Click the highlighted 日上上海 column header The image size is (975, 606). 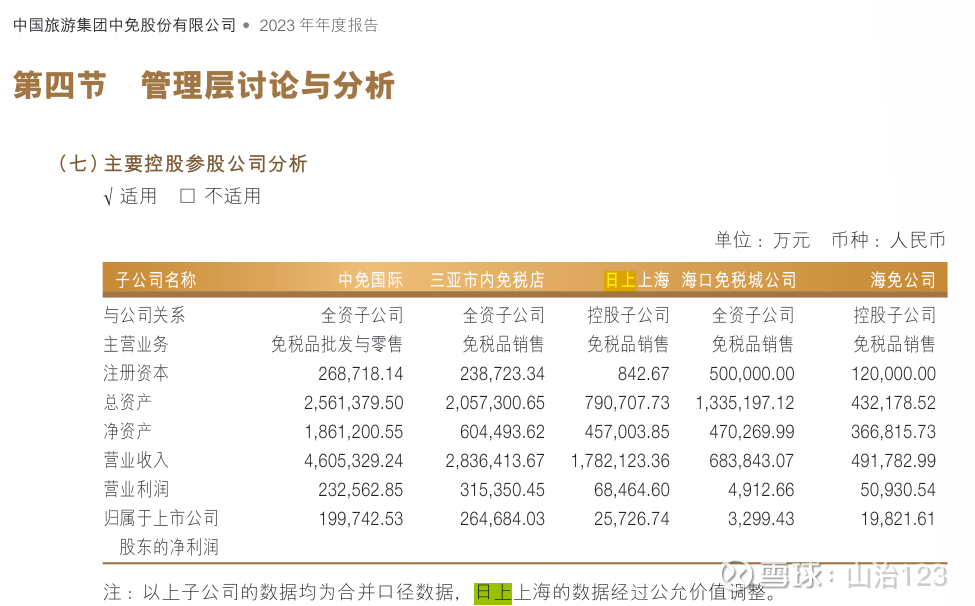click(x=637, y=280)
